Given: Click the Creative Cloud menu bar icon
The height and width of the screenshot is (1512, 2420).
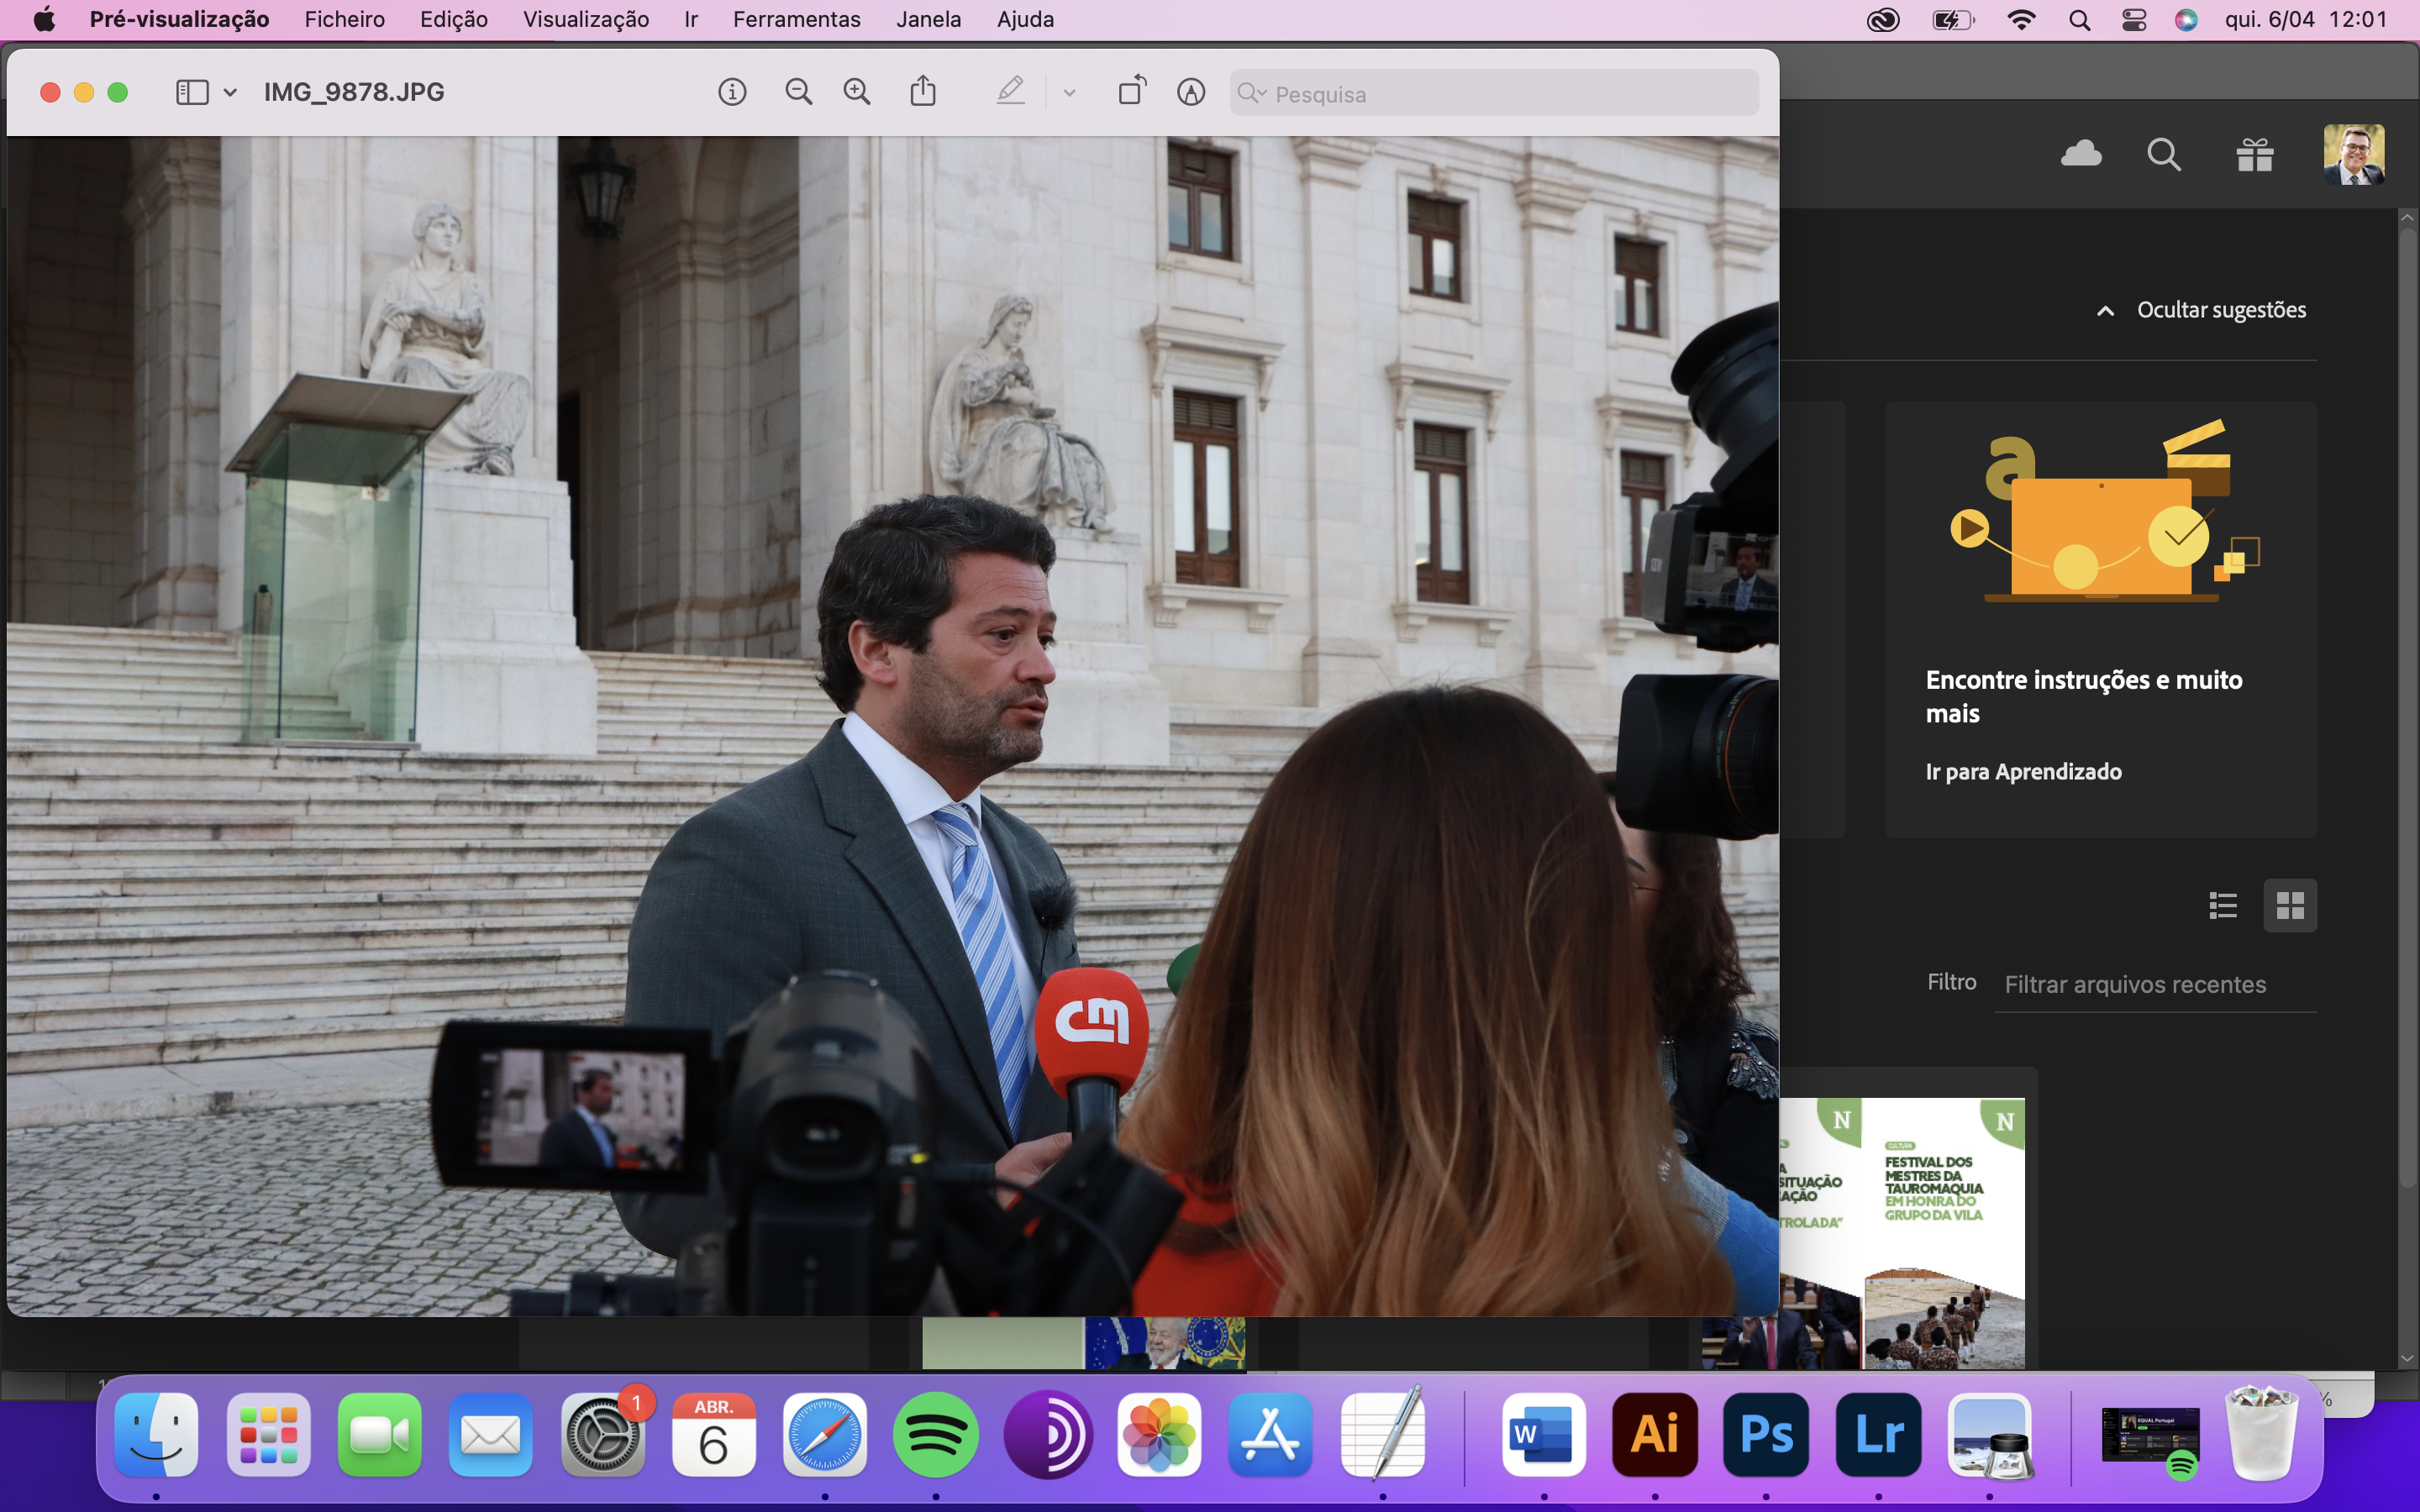Looking at the screenshot, I should pyautogui.click(x=1883, y=20).
